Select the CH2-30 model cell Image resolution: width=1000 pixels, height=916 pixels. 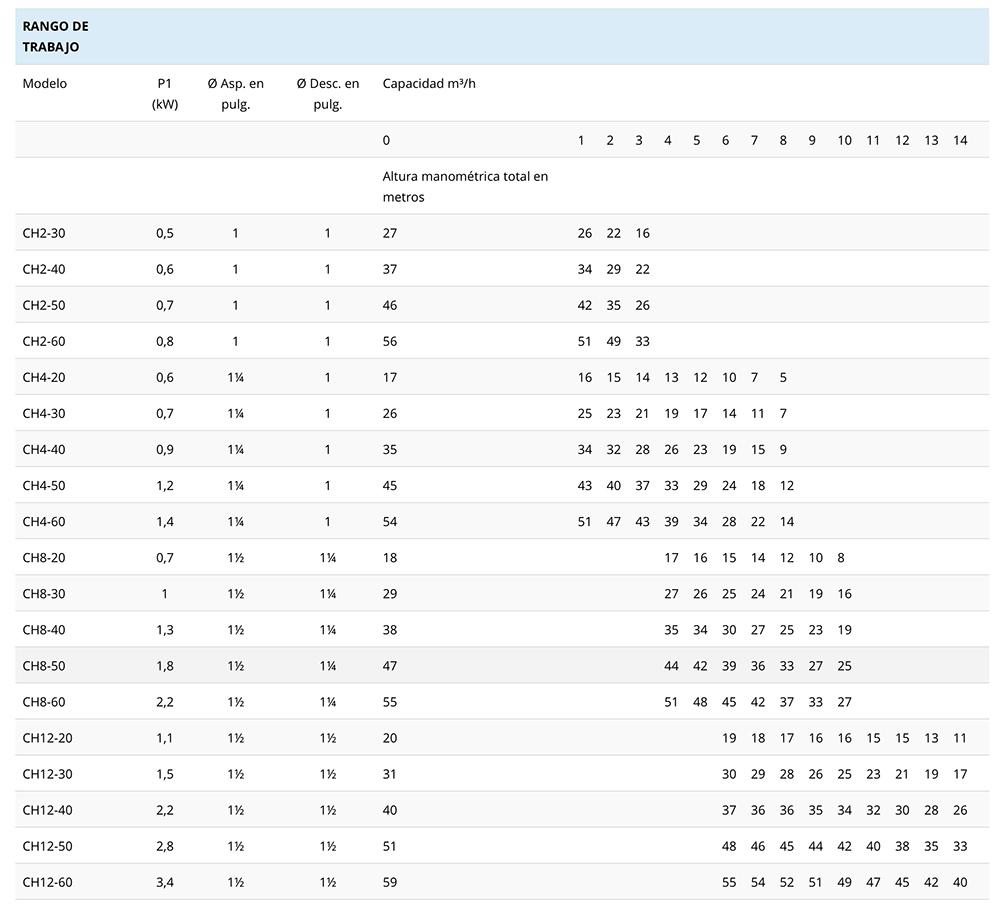(x=44, y=233)
